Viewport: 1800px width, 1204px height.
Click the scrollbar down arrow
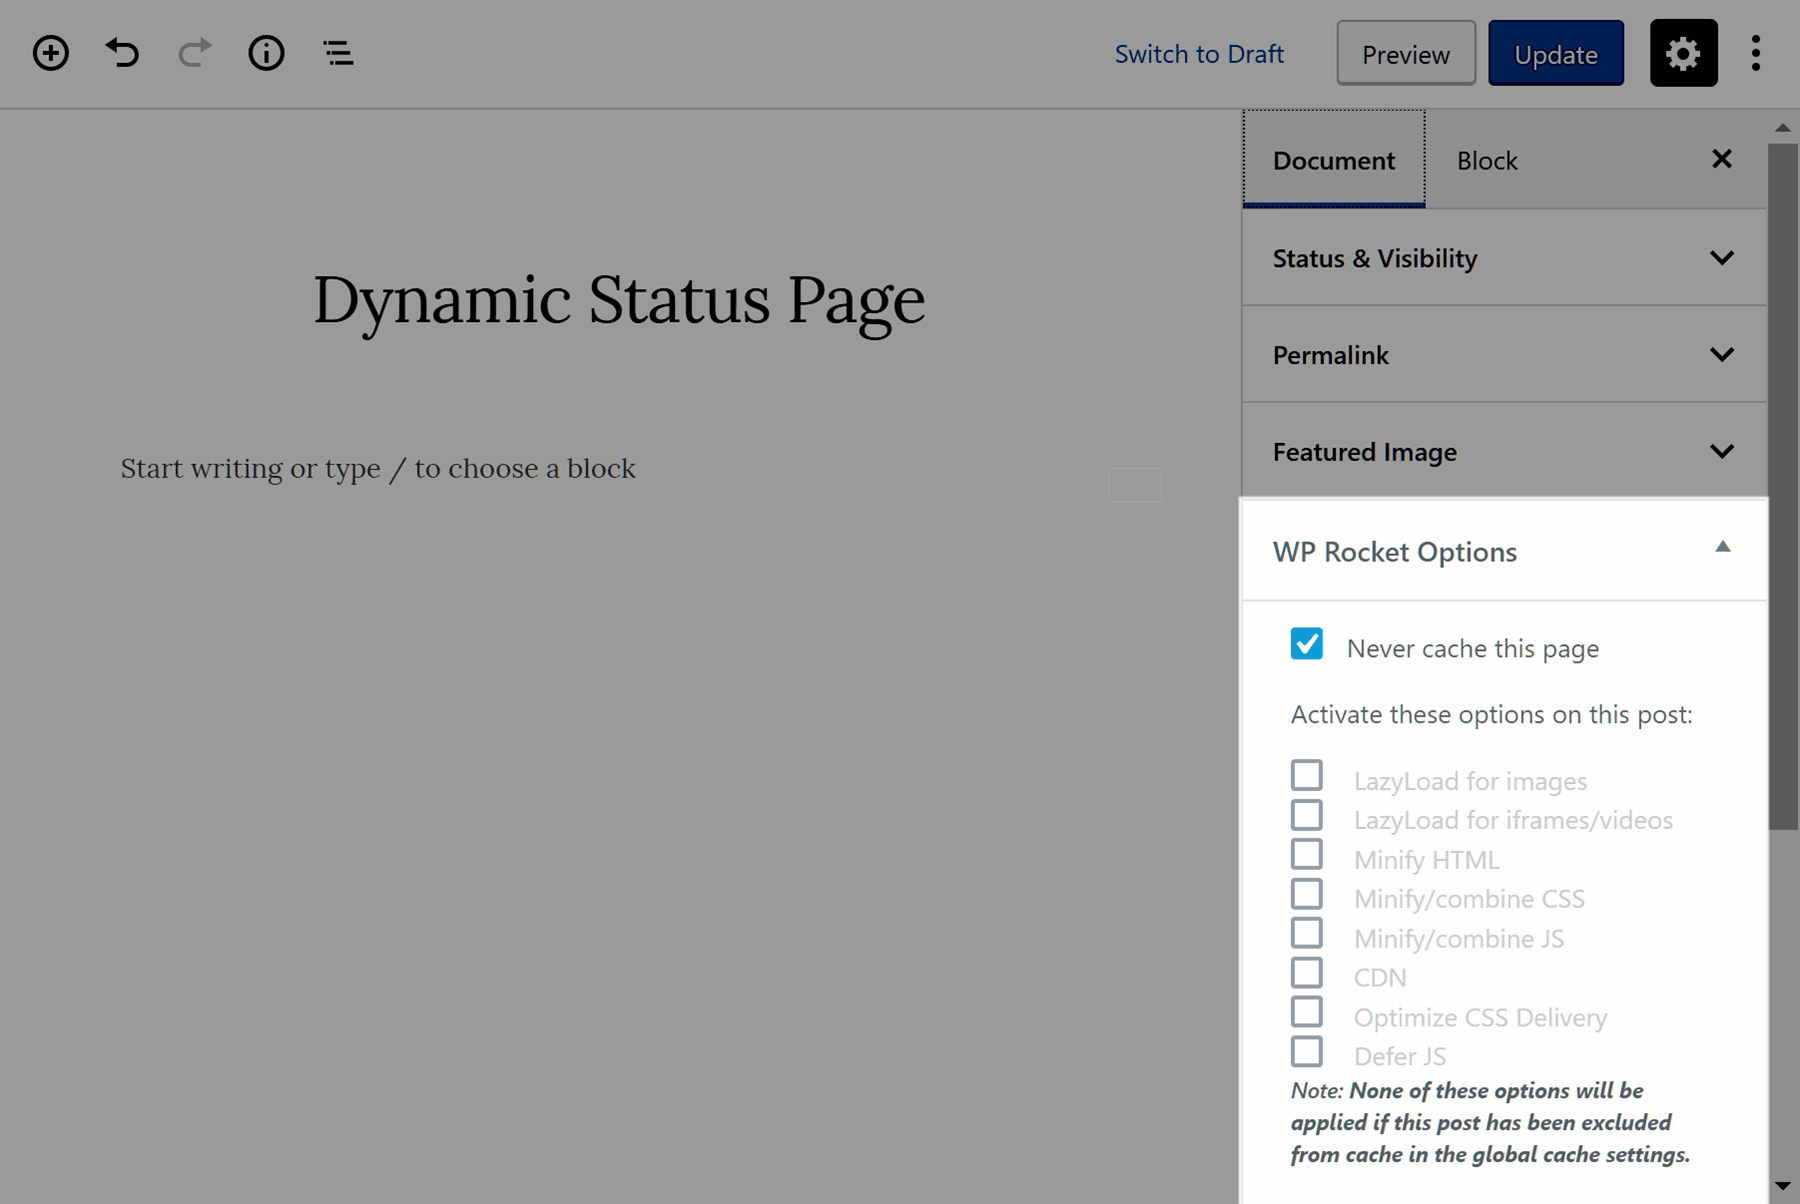tap(1782, 1186)
